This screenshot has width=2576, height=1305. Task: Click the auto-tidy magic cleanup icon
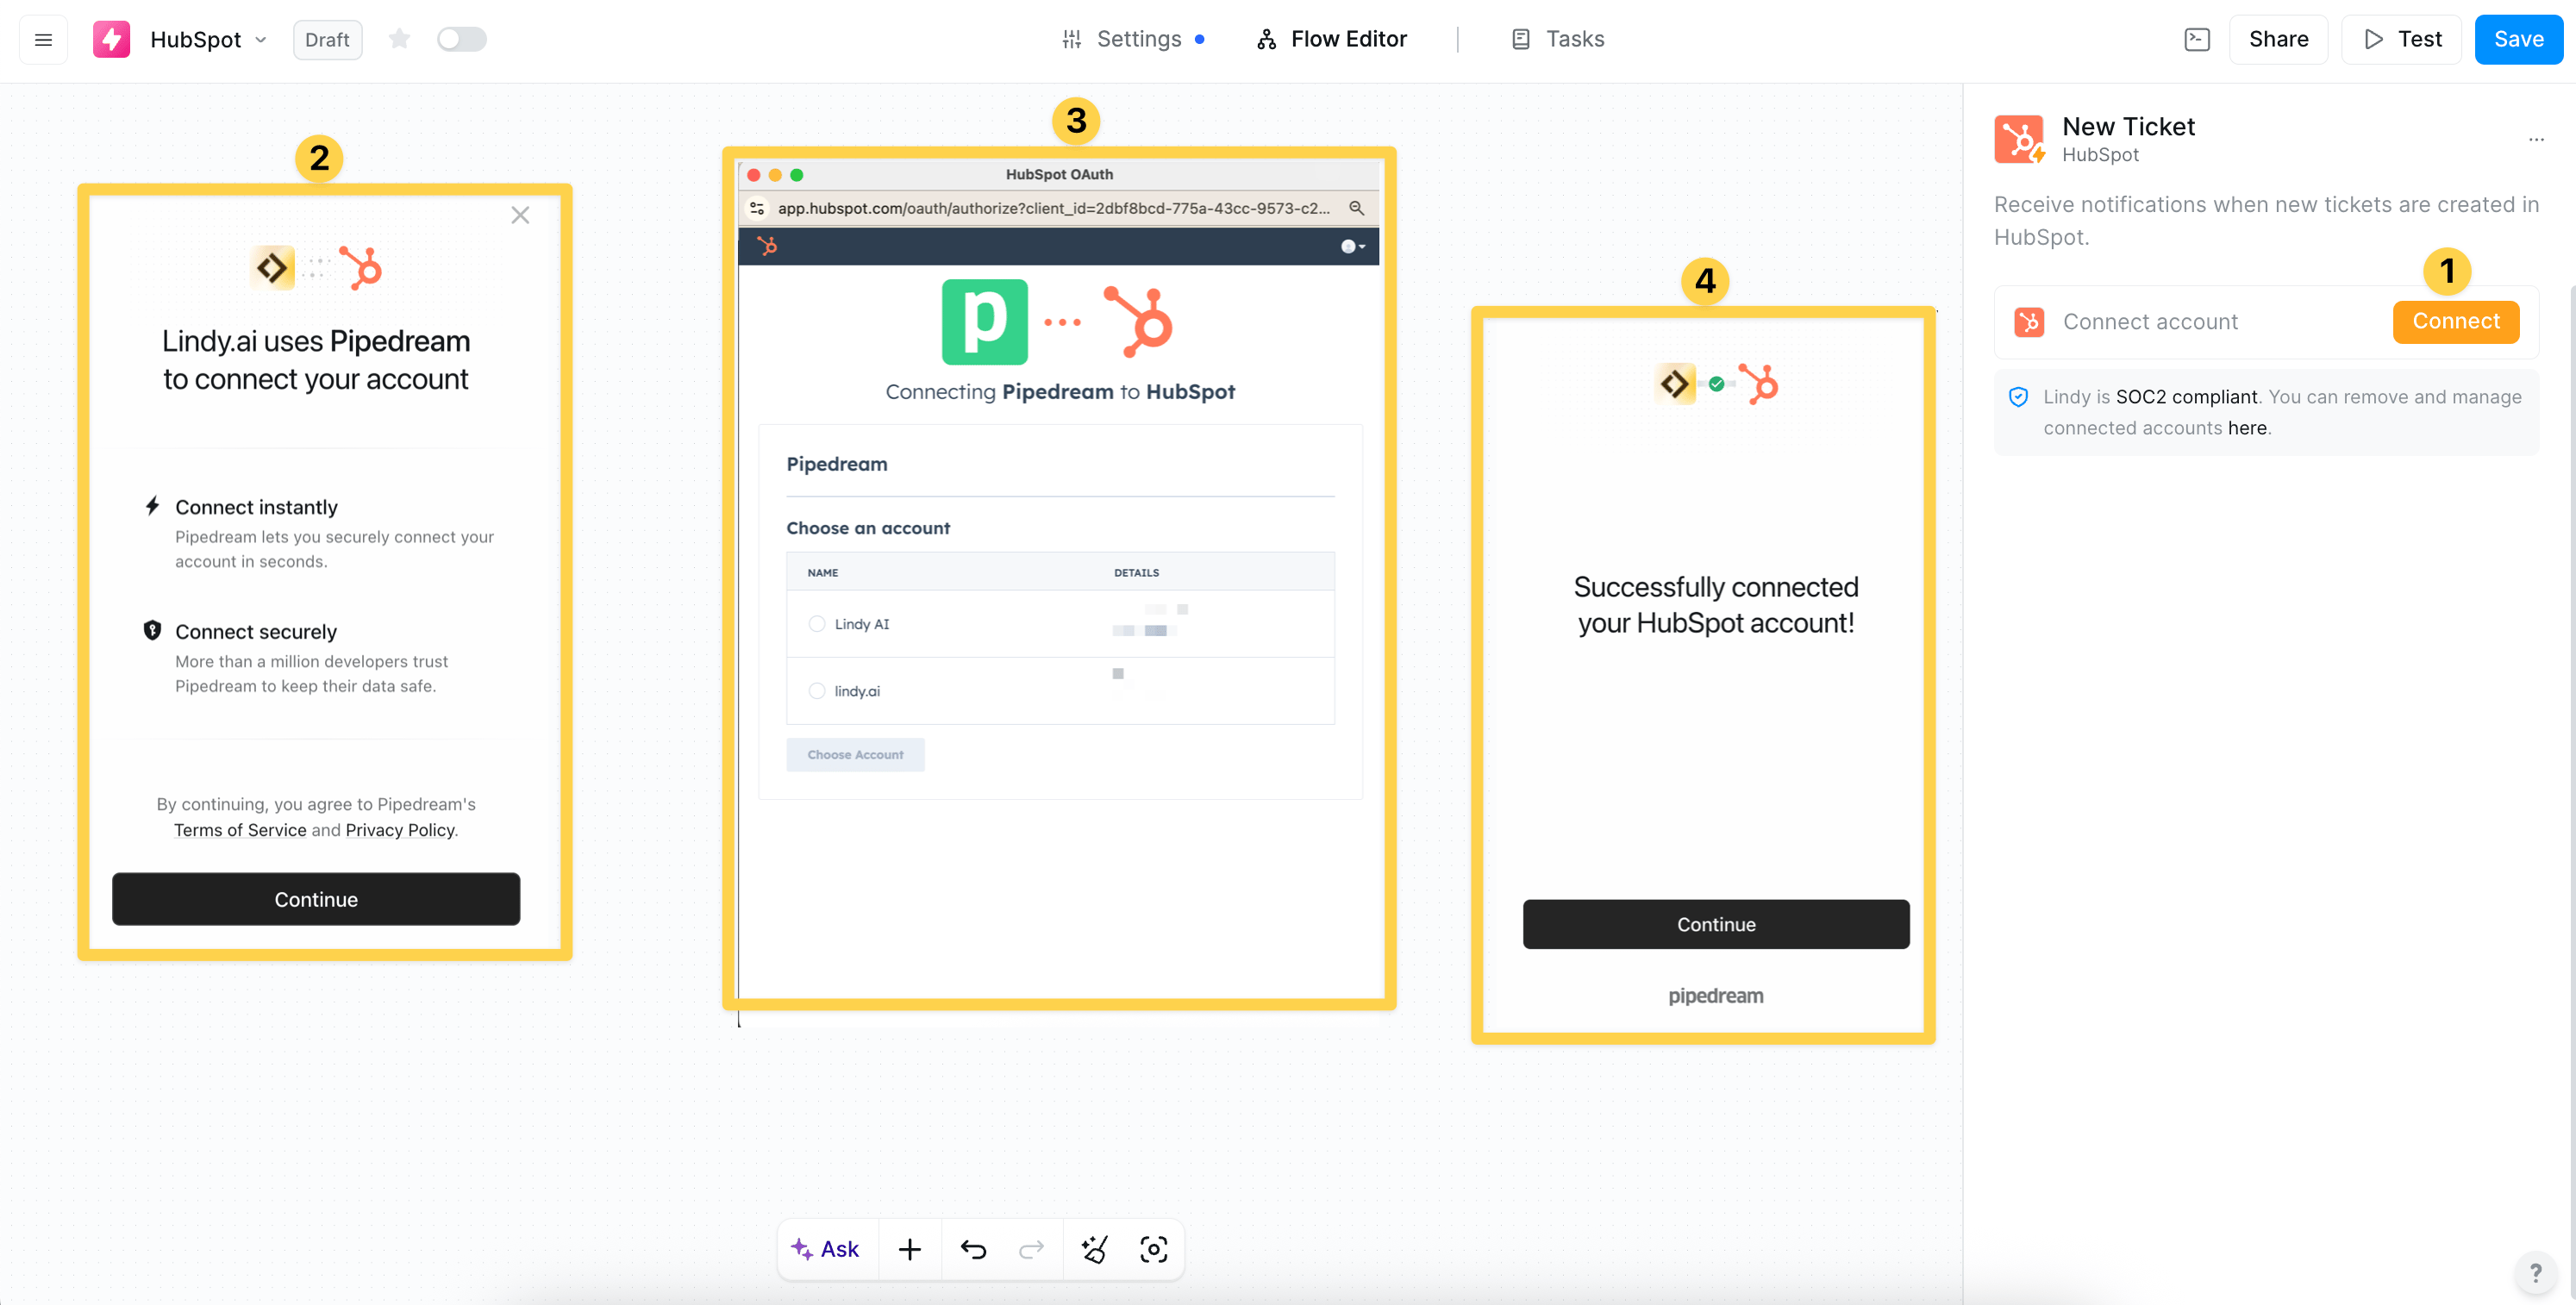(x=1094, y=1249)
